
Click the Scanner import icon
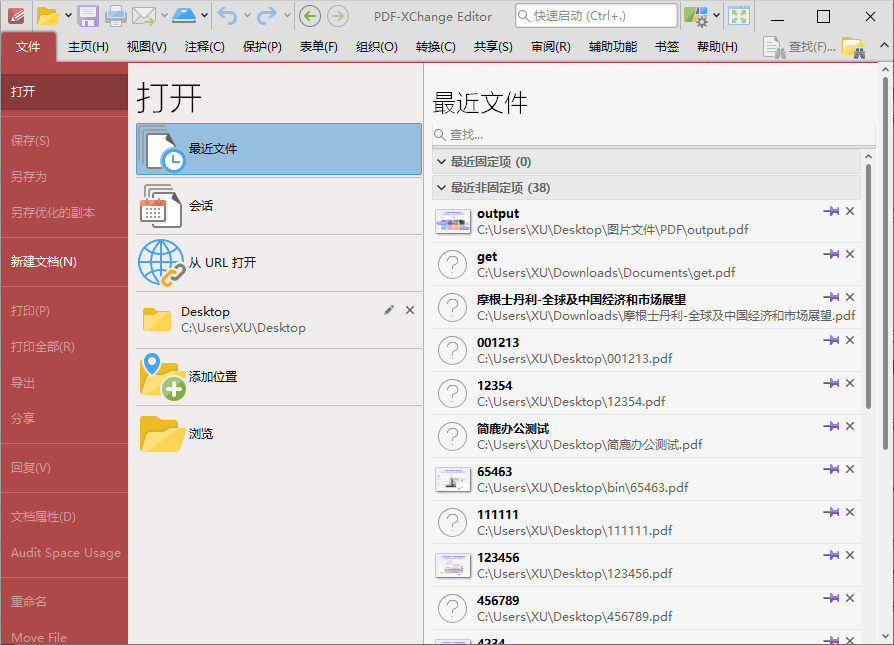[x=185, y=15]
